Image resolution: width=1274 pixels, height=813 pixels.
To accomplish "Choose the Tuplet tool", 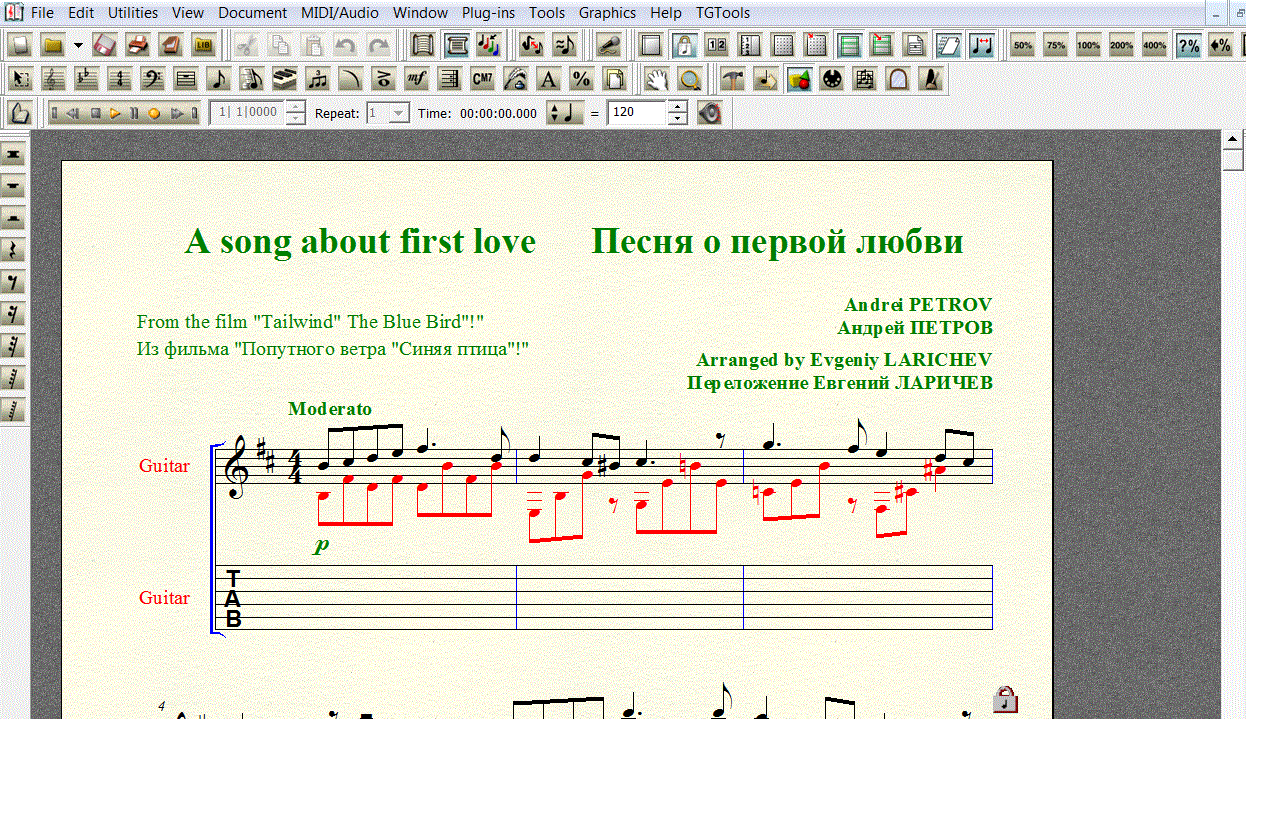I will (x=318, y=79).
